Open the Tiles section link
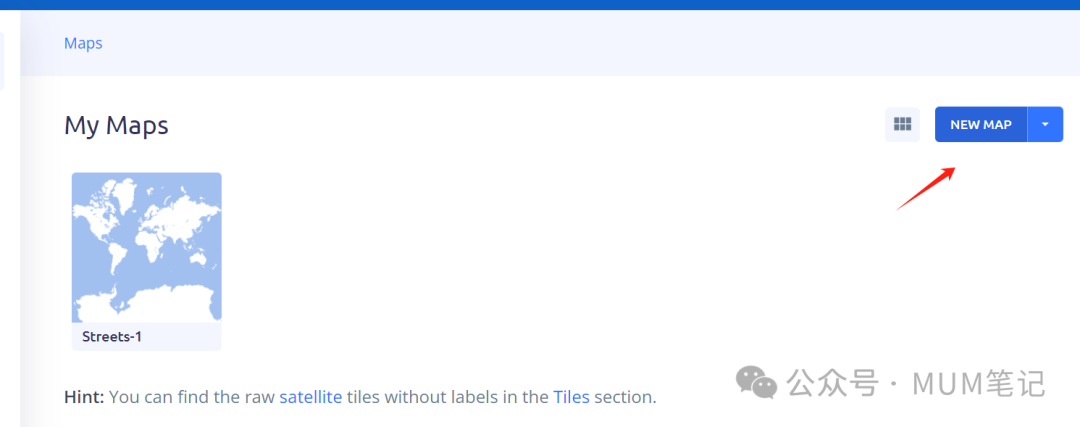 point(571,397)
